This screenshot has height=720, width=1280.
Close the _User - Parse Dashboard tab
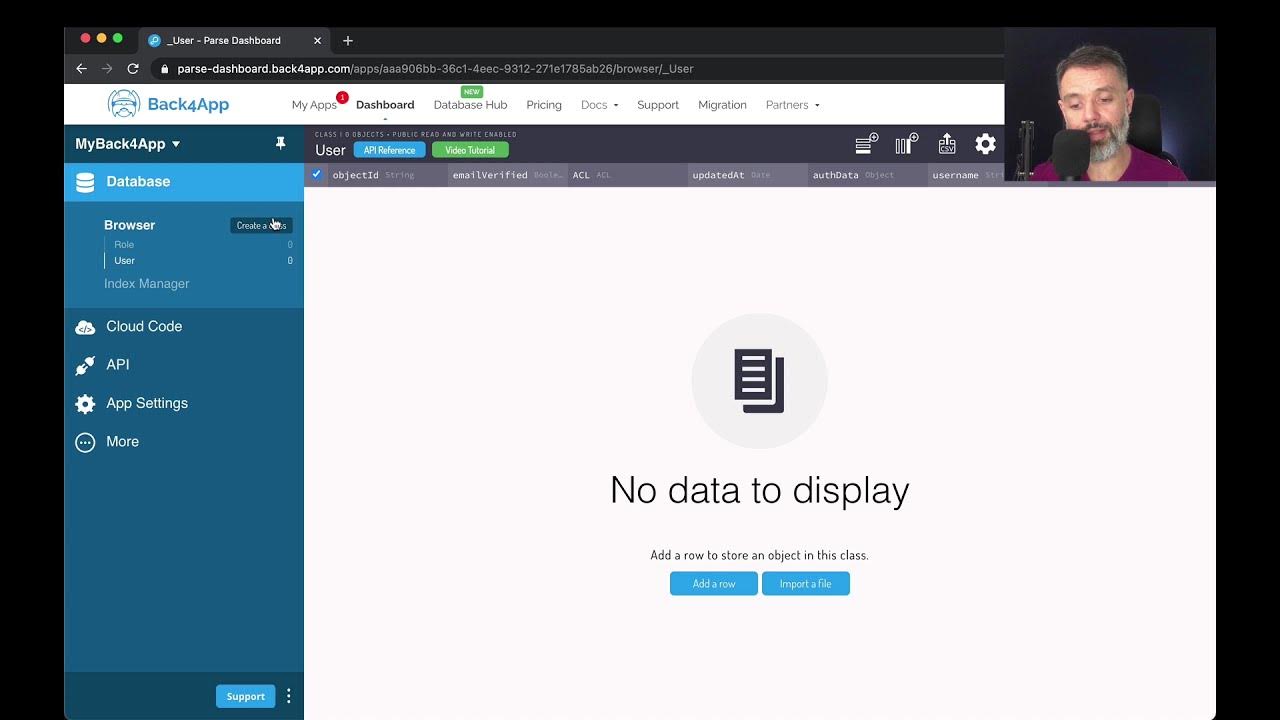tap(318, 40)
